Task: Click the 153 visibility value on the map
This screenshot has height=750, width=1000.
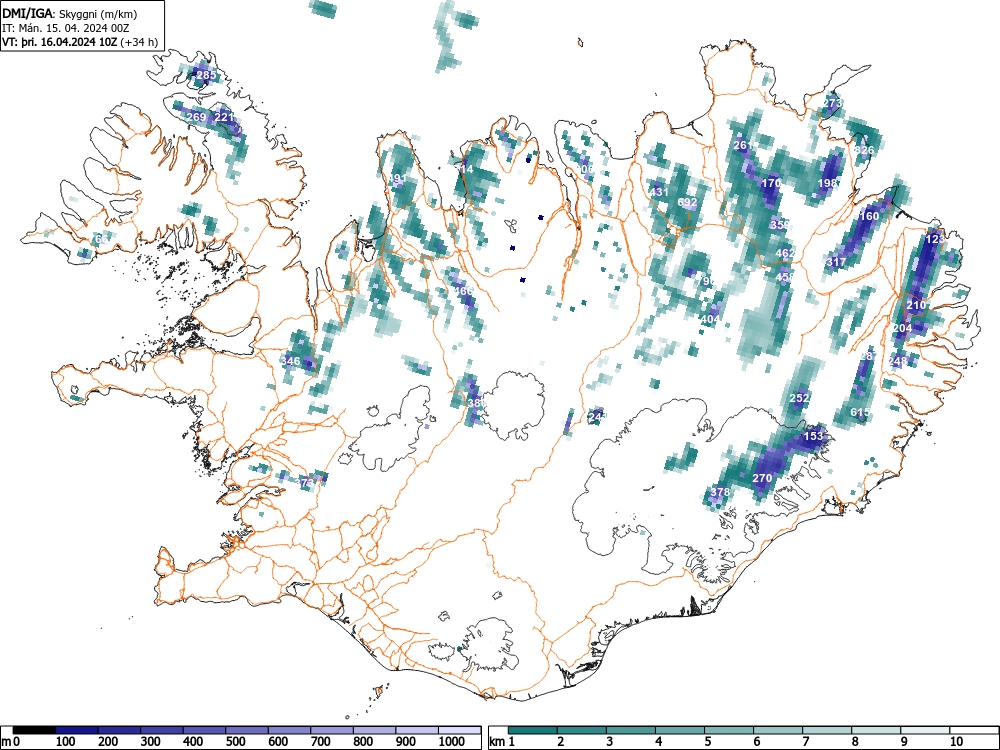Action: [x=813, y=436]
